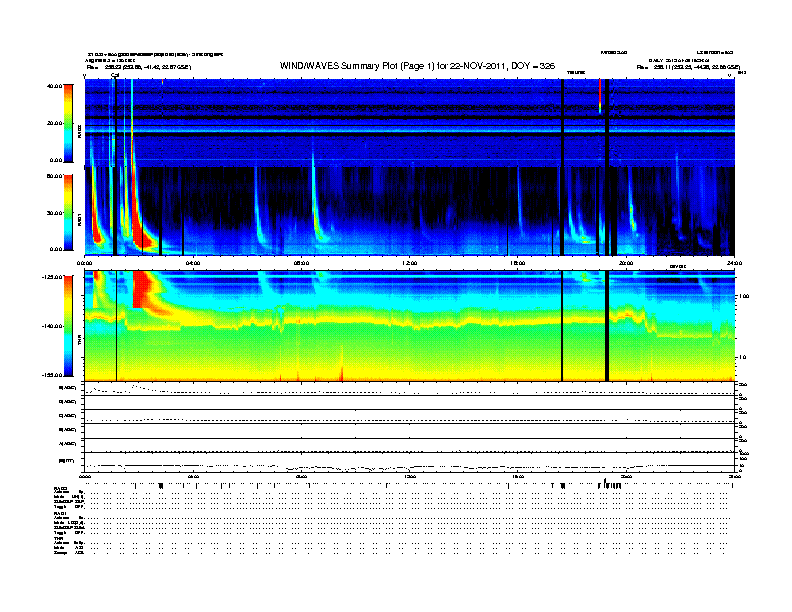Click the WIND/WAVES Summary Plot title
Image resolution: width=792 pixels, height=612 pixels.
pos(417,66)
